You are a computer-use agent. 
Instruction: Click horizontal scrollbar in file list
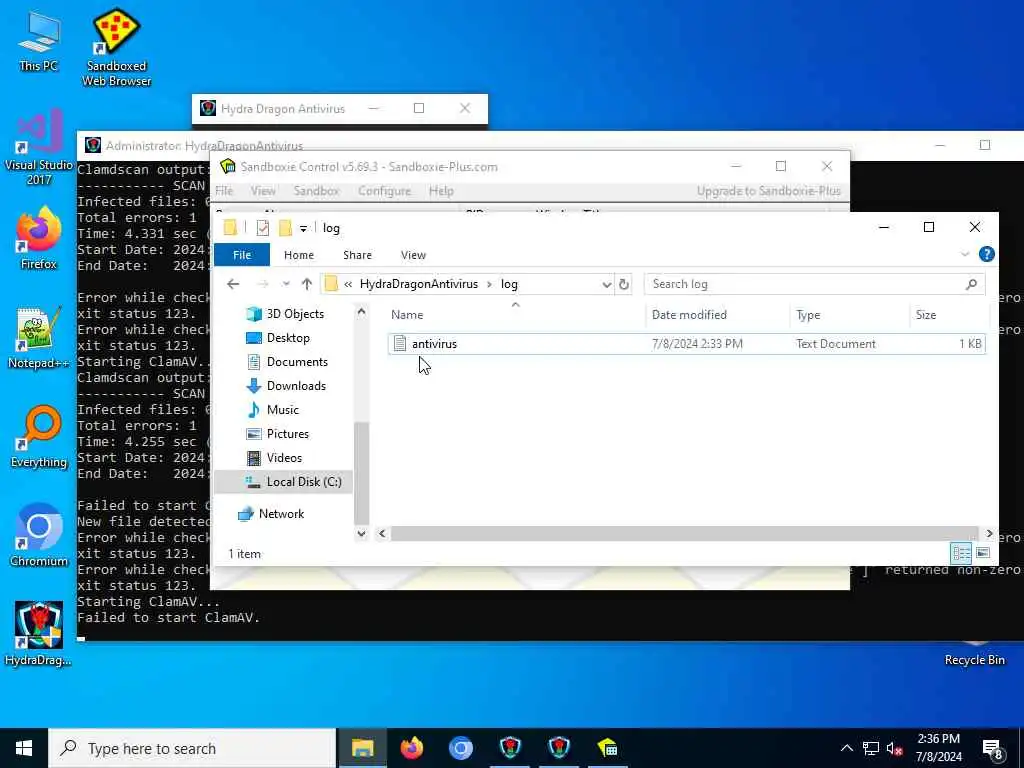684,534
